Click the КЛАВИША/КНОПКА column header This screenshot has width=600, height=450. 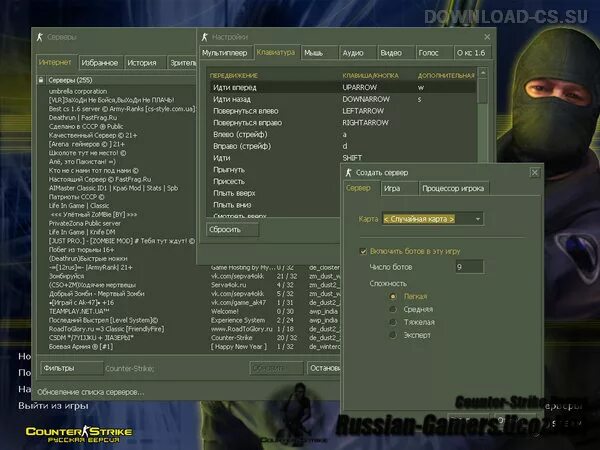pos(370,76)
